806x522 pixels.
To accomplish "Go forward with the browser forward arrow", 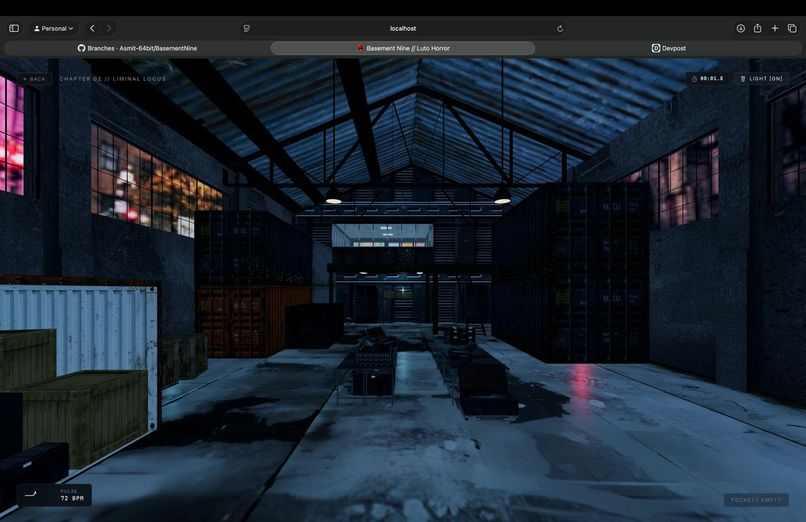I will pyautogui.click(x=108, y=28).
